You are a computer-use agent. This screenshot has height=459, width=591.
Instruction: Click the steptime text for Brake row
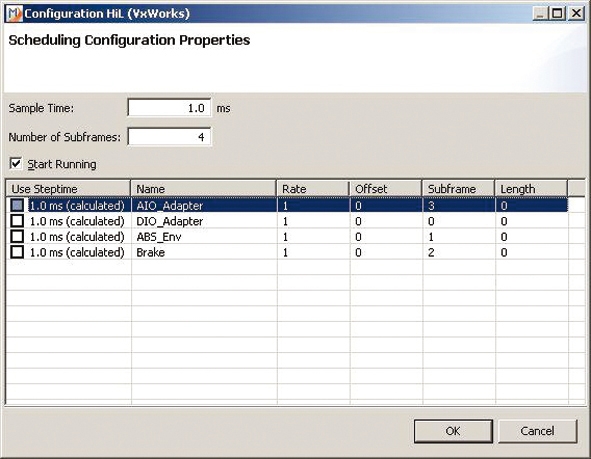click(77, 252)
